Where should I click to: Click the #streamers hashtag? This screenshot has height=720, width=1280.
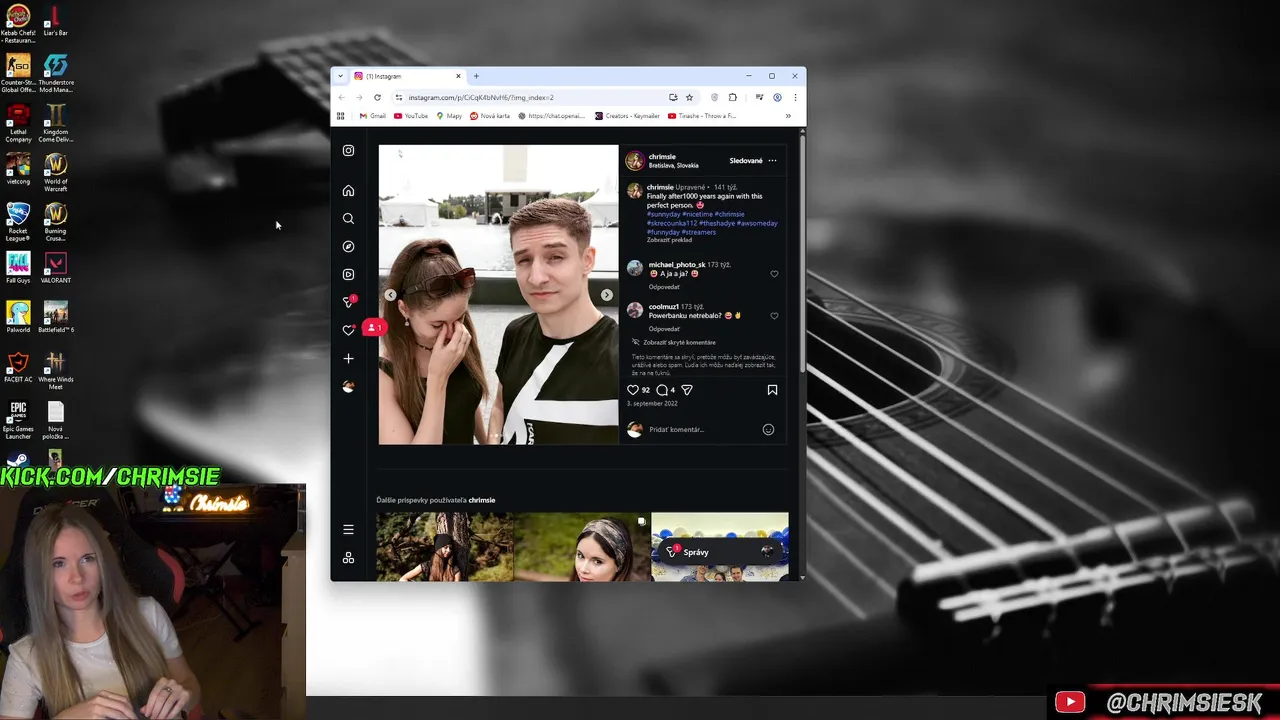tap(699, 232)
